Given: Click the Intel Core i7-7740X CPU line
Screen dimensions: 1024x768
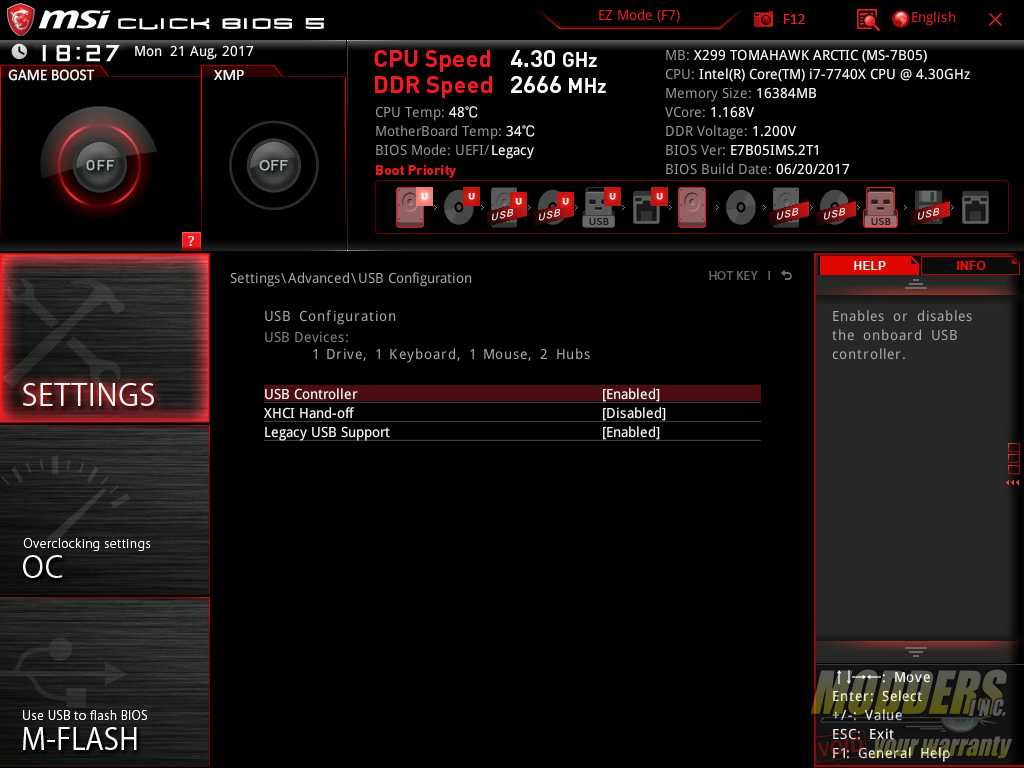Looking at the screenshot, I should (818, 74).
